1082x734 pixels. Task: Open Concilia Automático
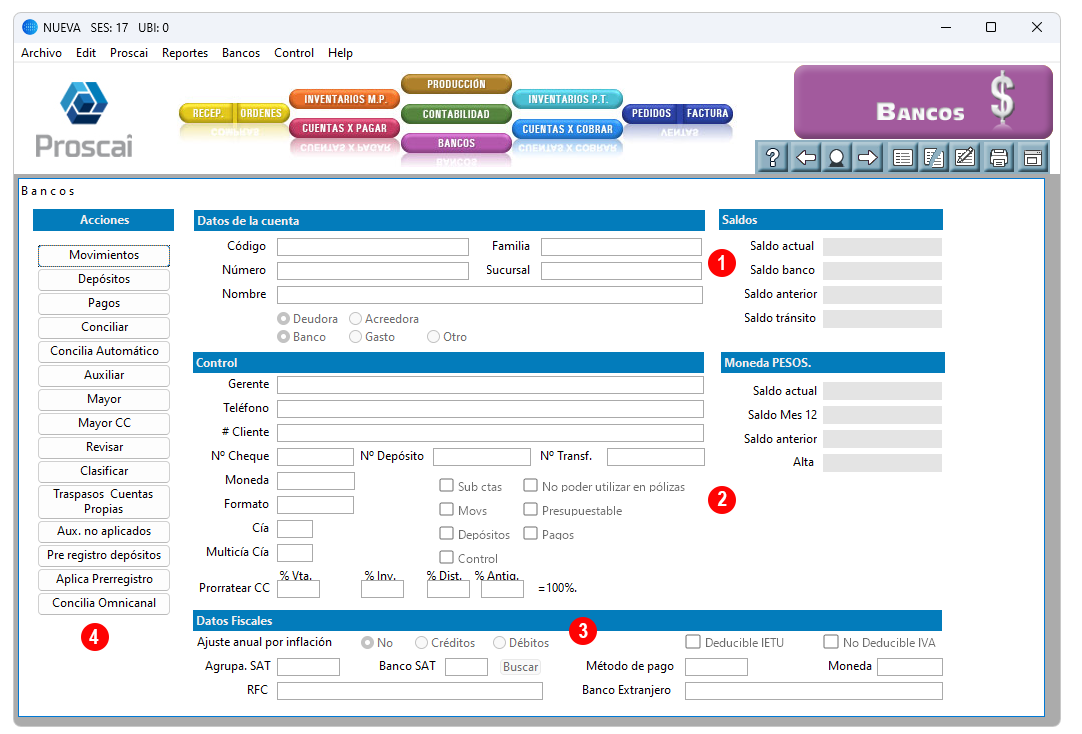[x=104, y=351]
